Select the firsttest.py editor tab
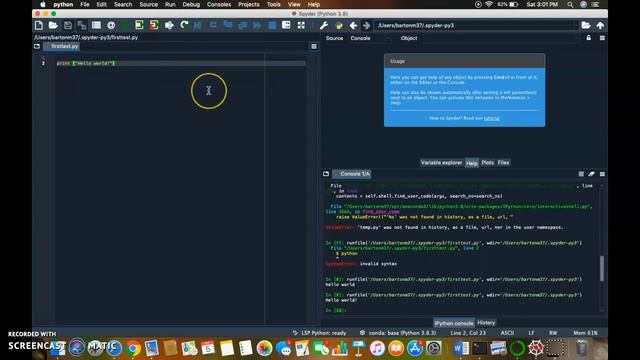 [62, 47]
